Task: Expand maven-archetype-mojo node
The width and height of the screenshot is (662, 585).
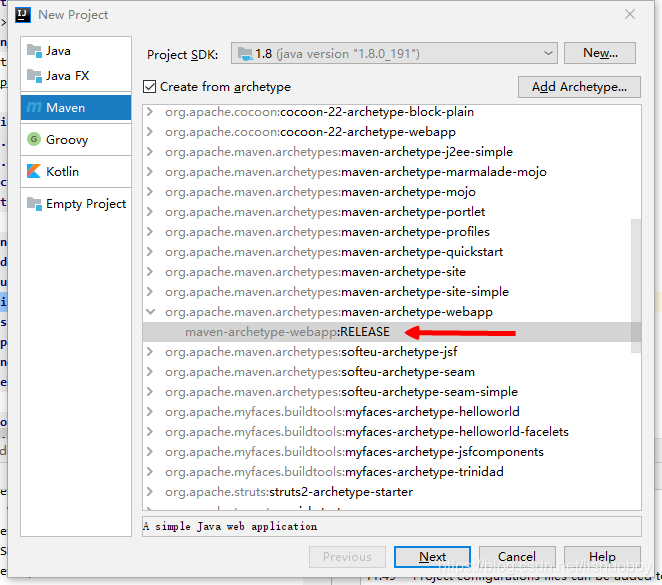Action: [150, 192]
